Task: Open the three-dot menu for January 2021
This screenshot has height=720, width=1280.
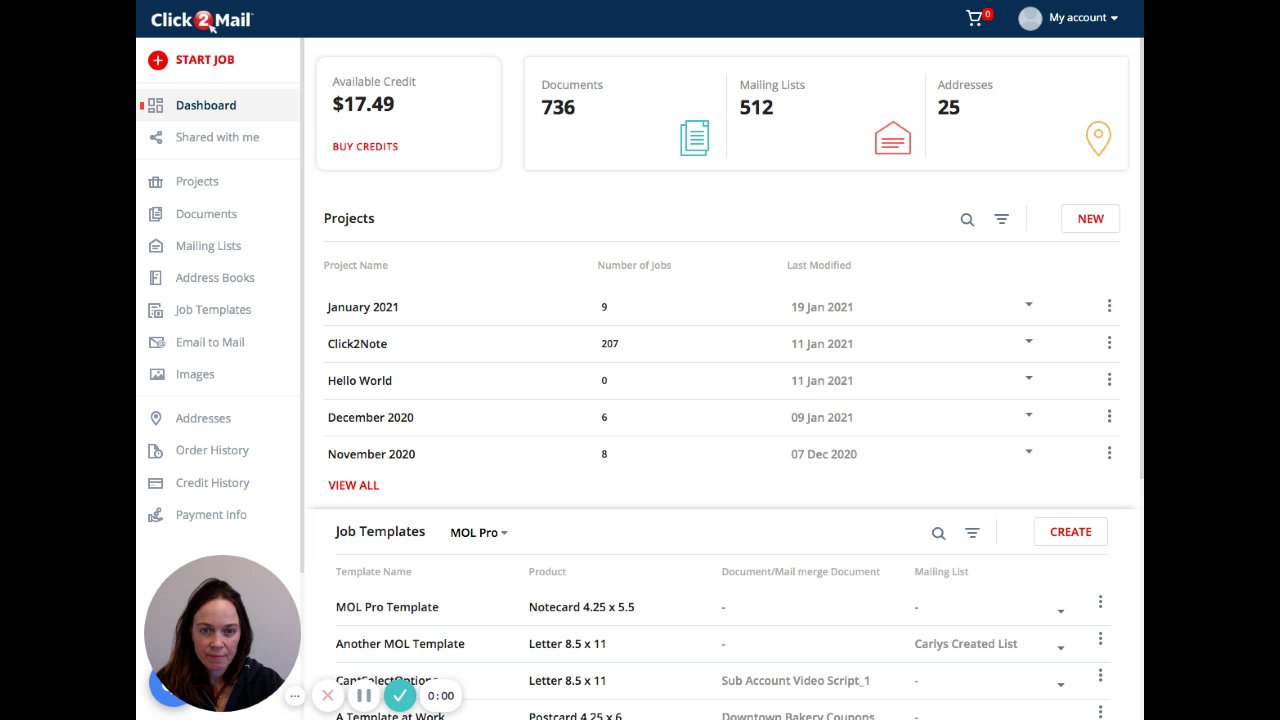Action: [1109, 306]
